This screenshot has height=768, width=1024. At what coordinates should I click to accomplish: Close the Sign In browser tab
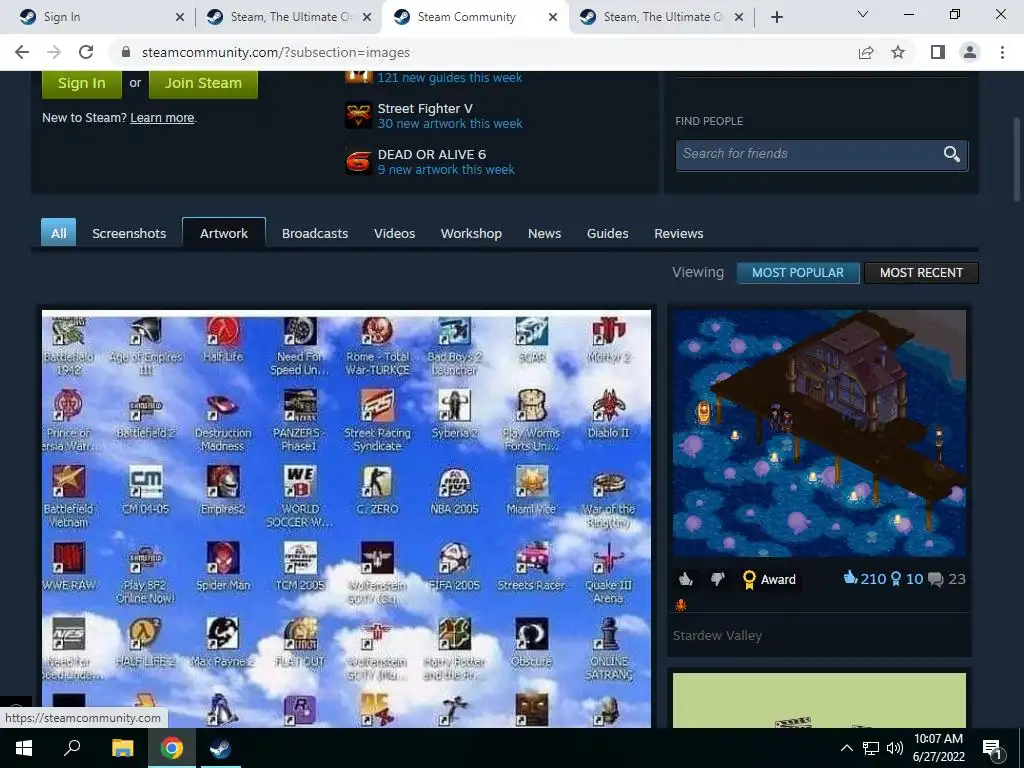point(180,17)
